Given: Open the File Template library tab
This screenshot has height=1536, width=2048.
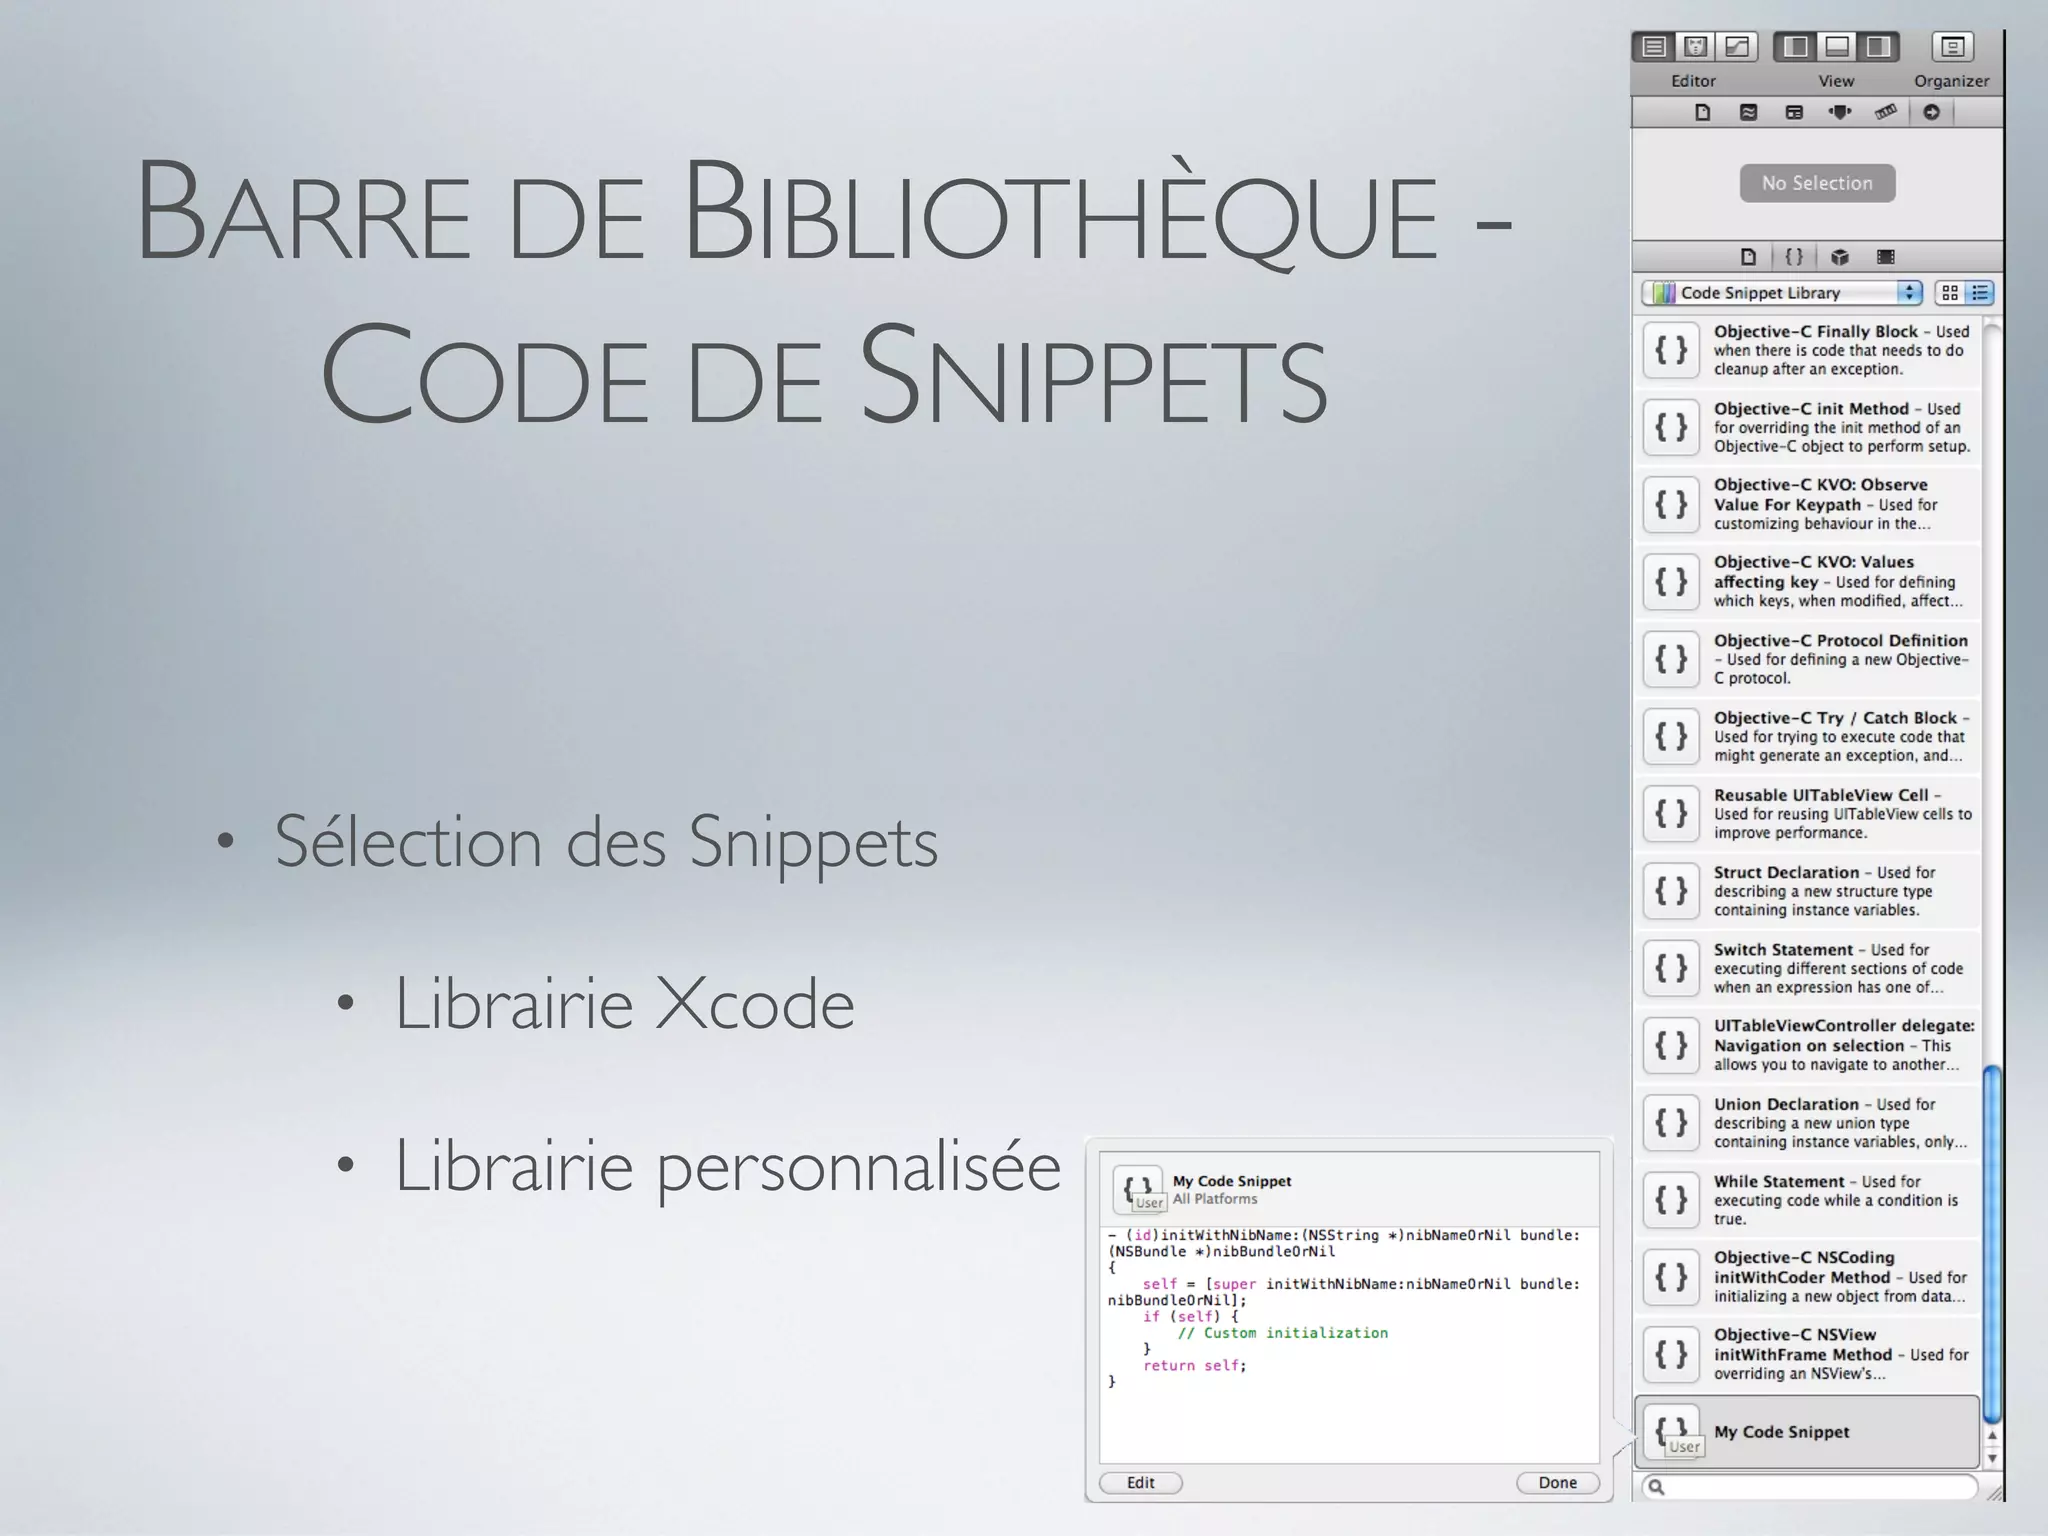Looking at the screenshot, I should (x=1748, y=257).
